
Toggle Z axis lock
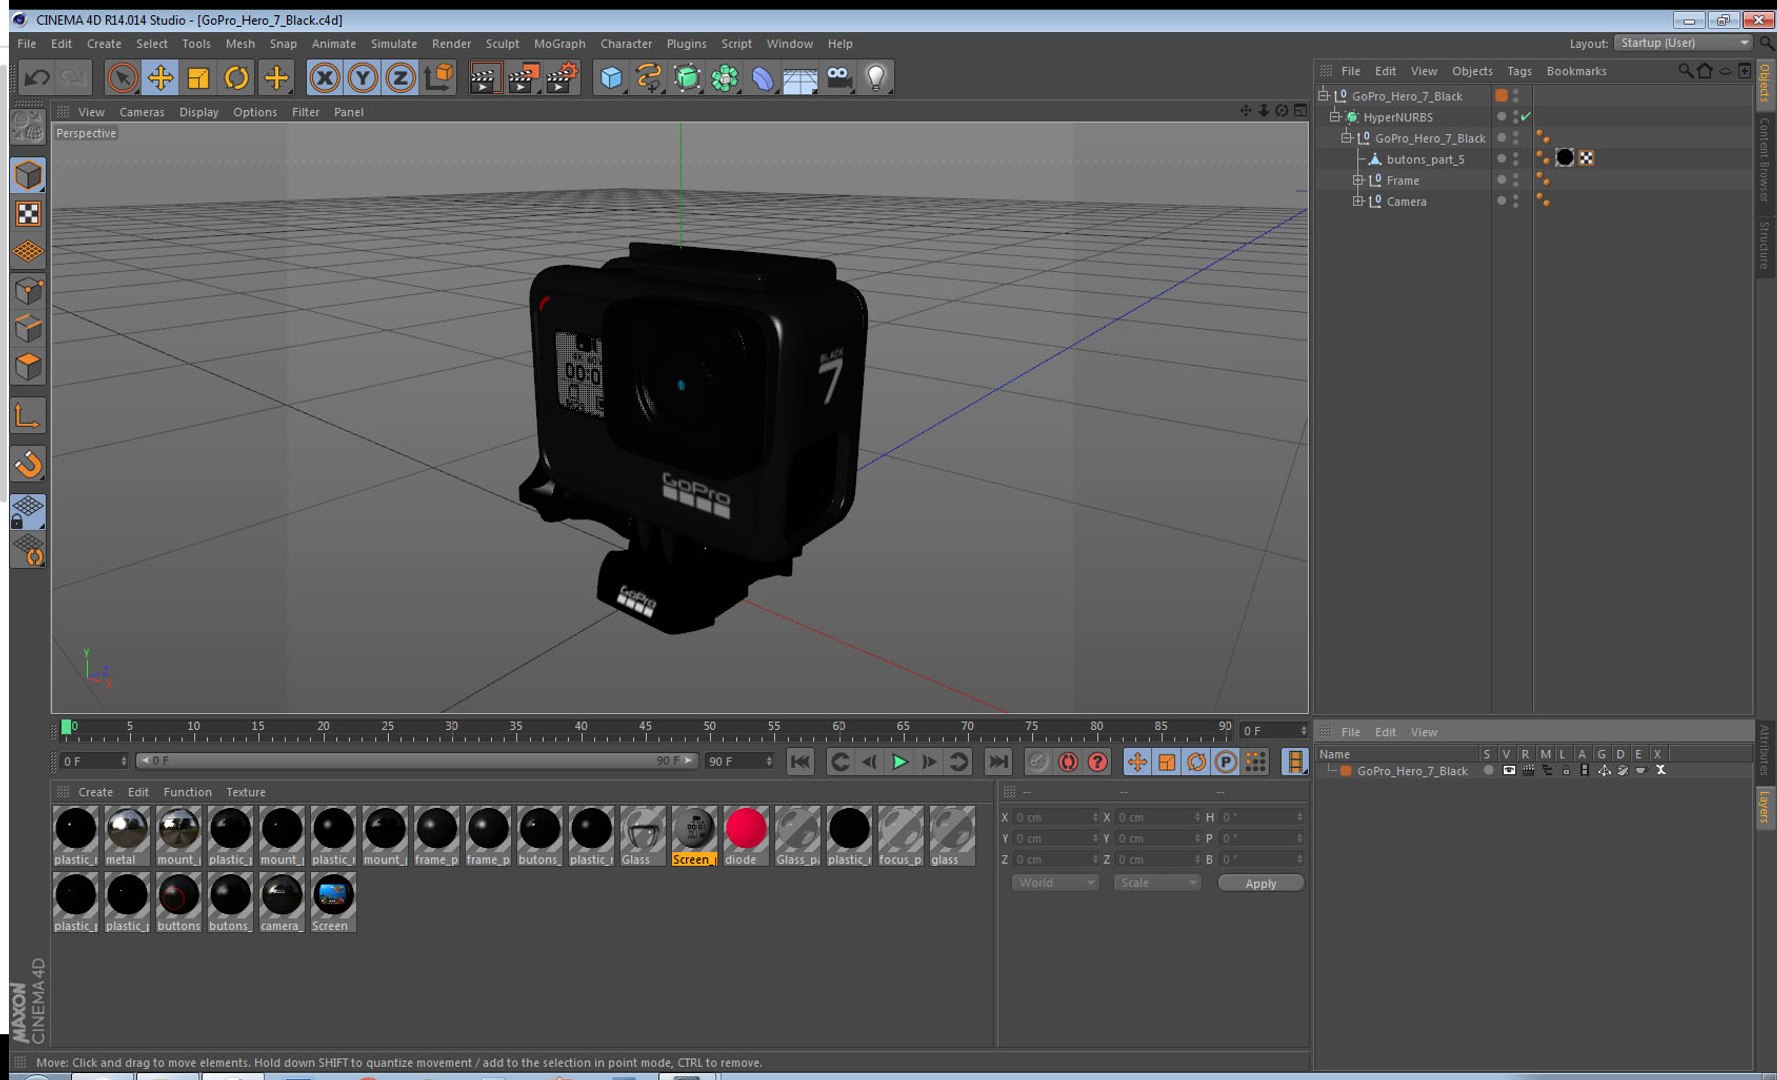click(400, 78)
